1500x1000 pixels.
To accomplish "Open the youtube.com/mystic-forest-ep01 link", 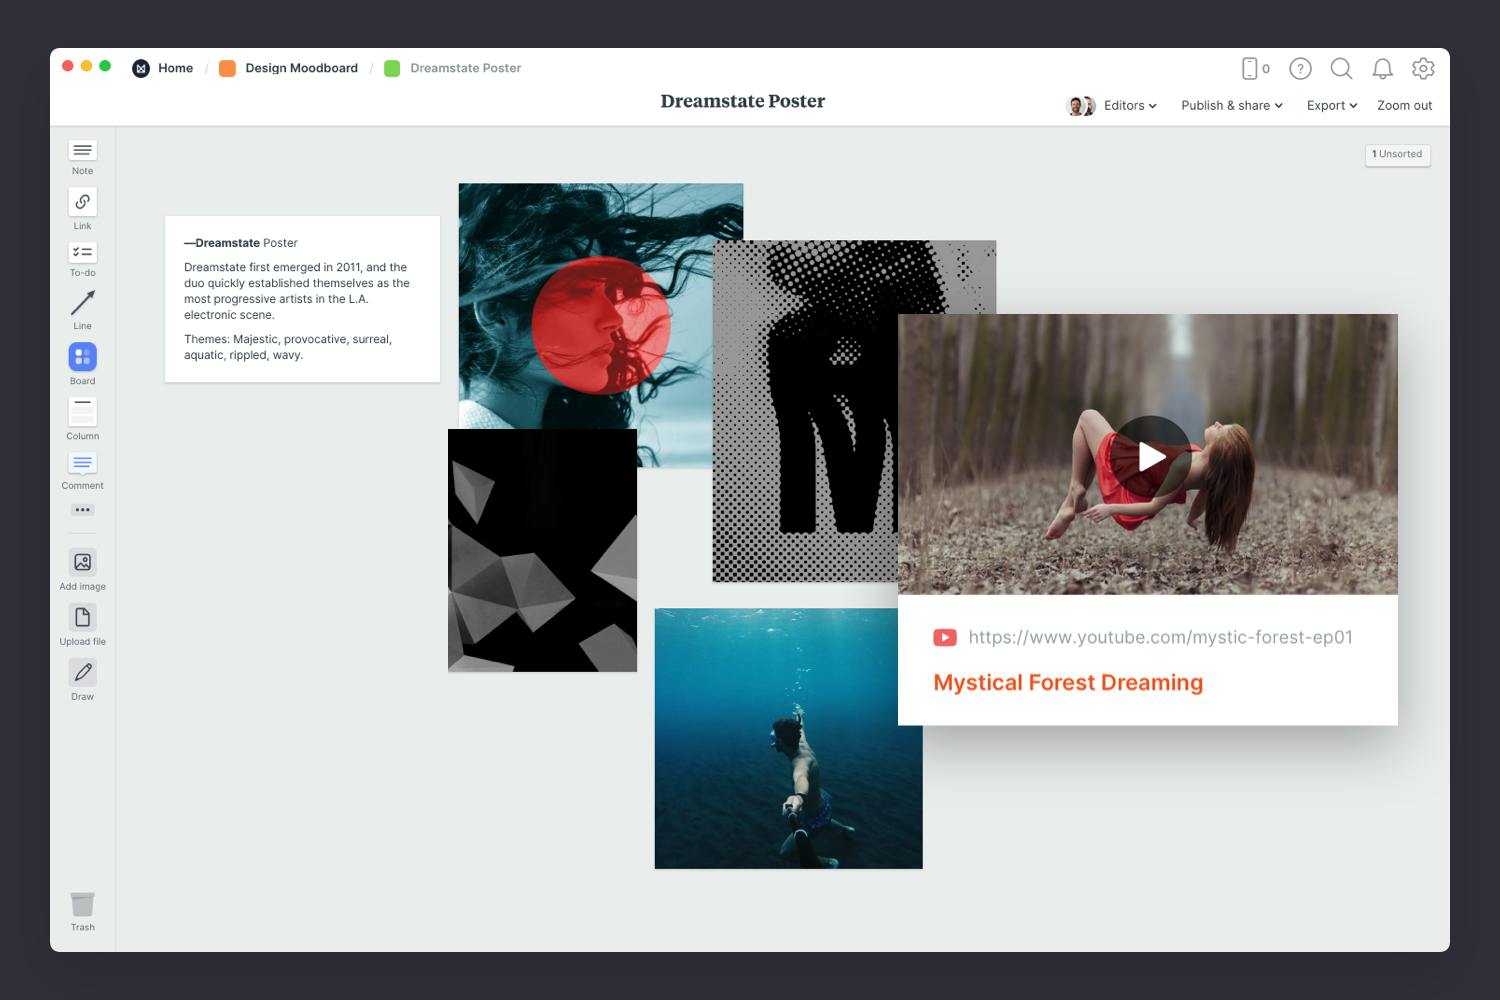I will pyautogui.click(x=1160, y=637).
